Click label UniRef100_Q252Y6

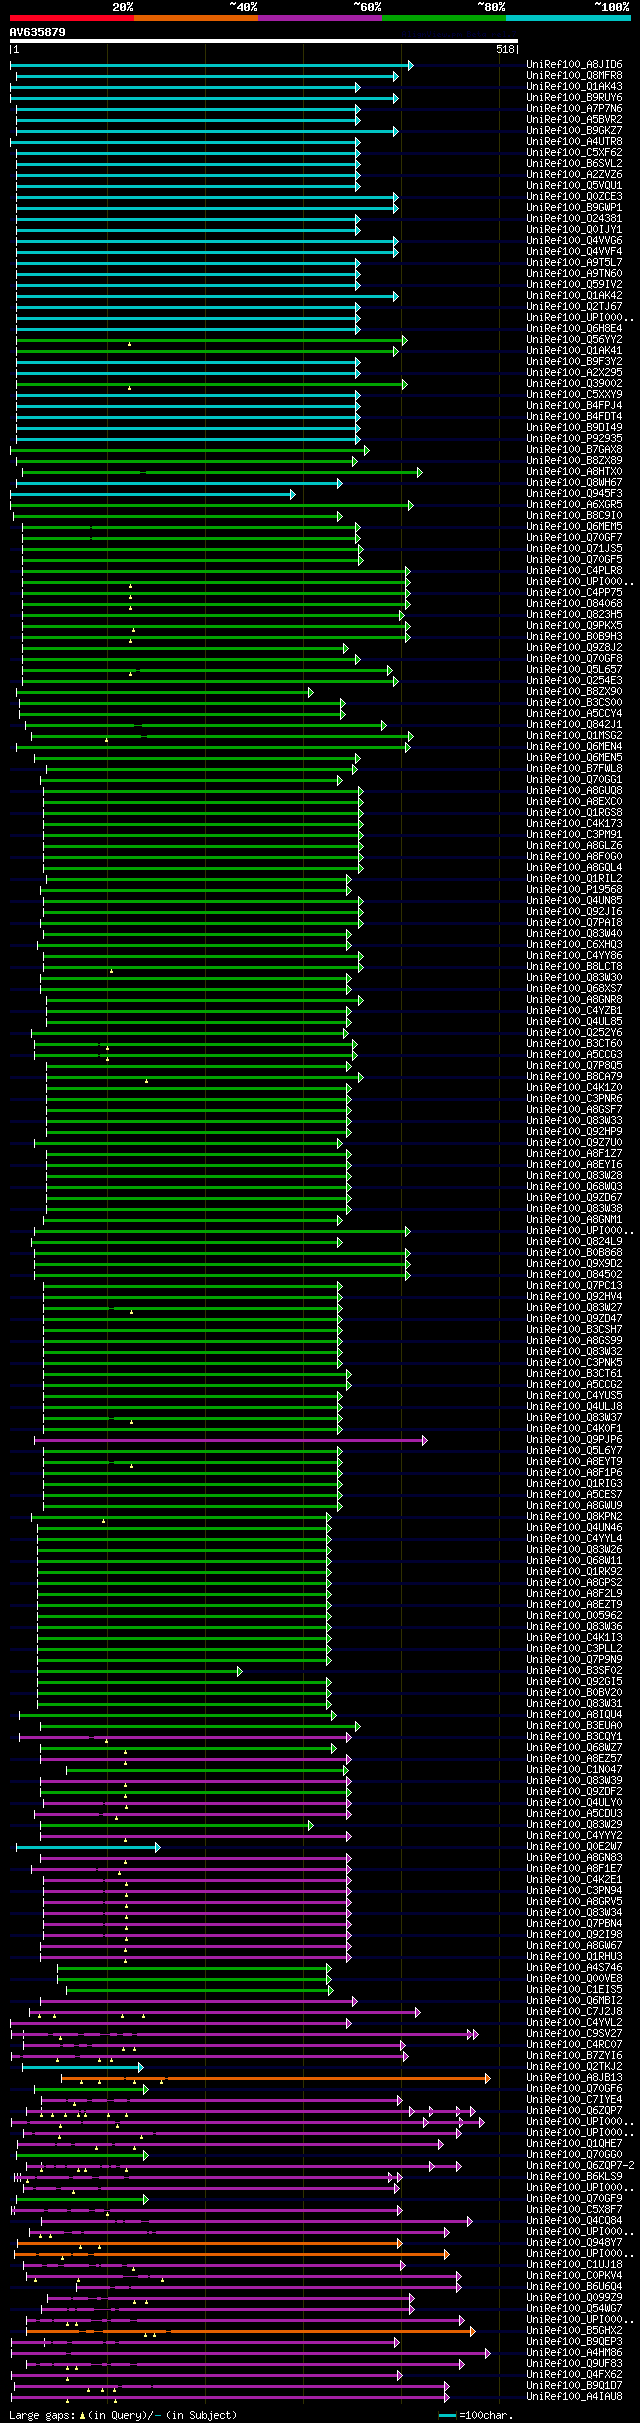(x=574, y=1033)
